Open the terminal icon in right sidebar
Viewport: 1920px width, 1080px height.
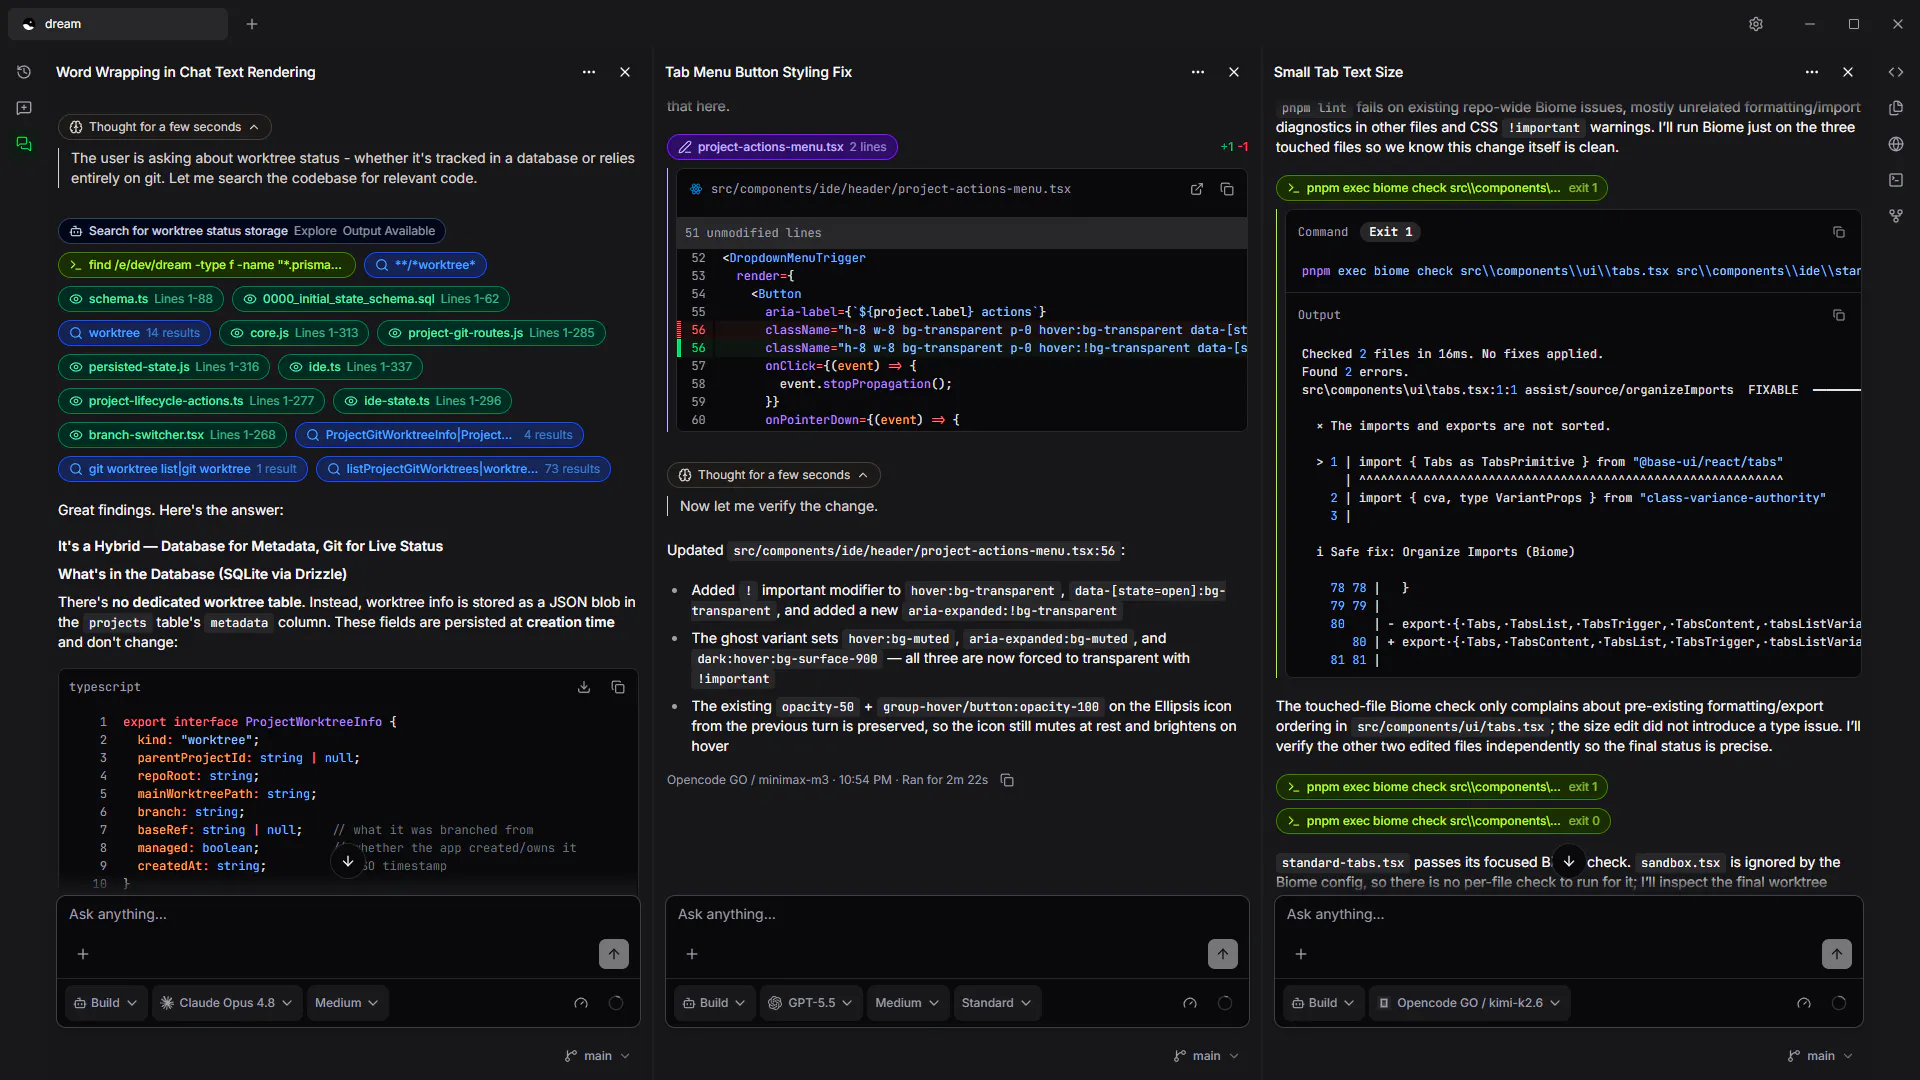pos(1896,180)
